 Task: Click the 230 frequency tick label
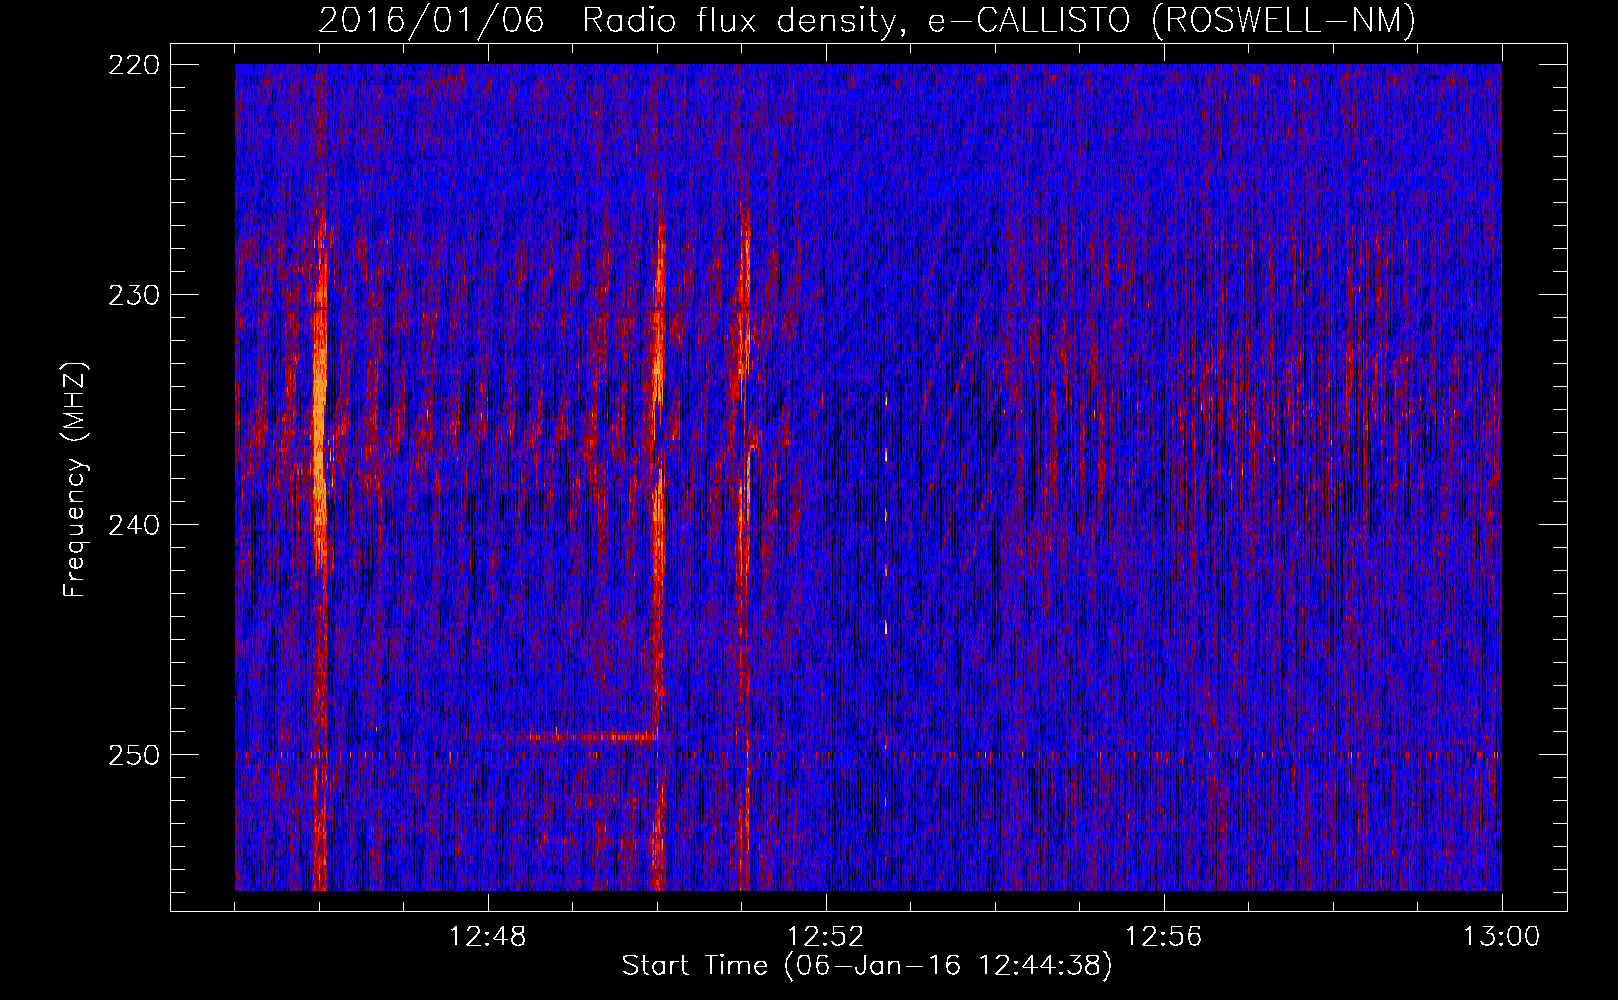pyautogui.click(x=133, y=296)
